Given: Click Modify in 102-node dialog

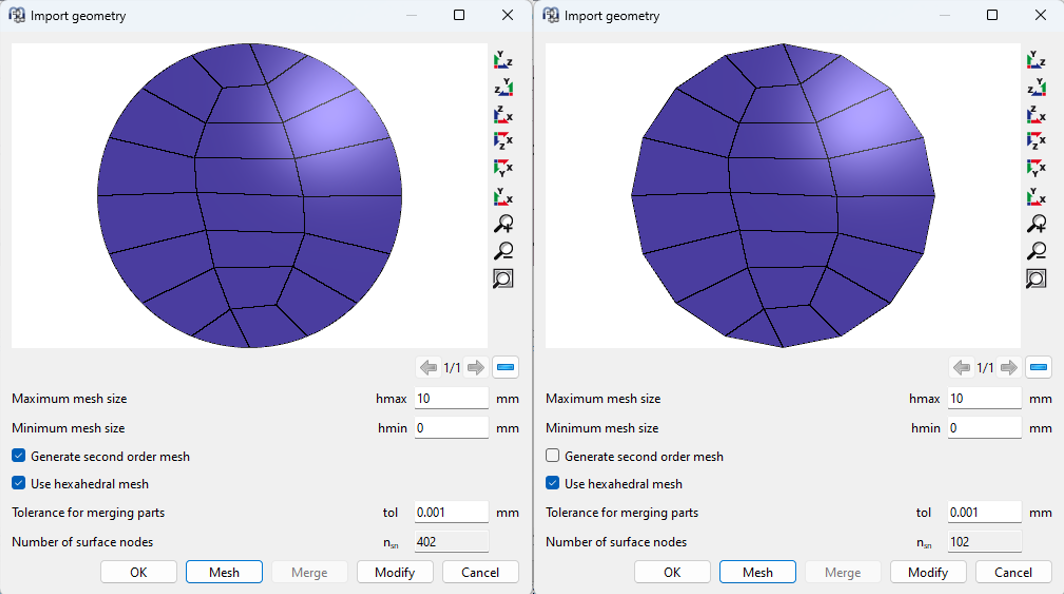Looking at the screenshot, I should pos(928,572).
